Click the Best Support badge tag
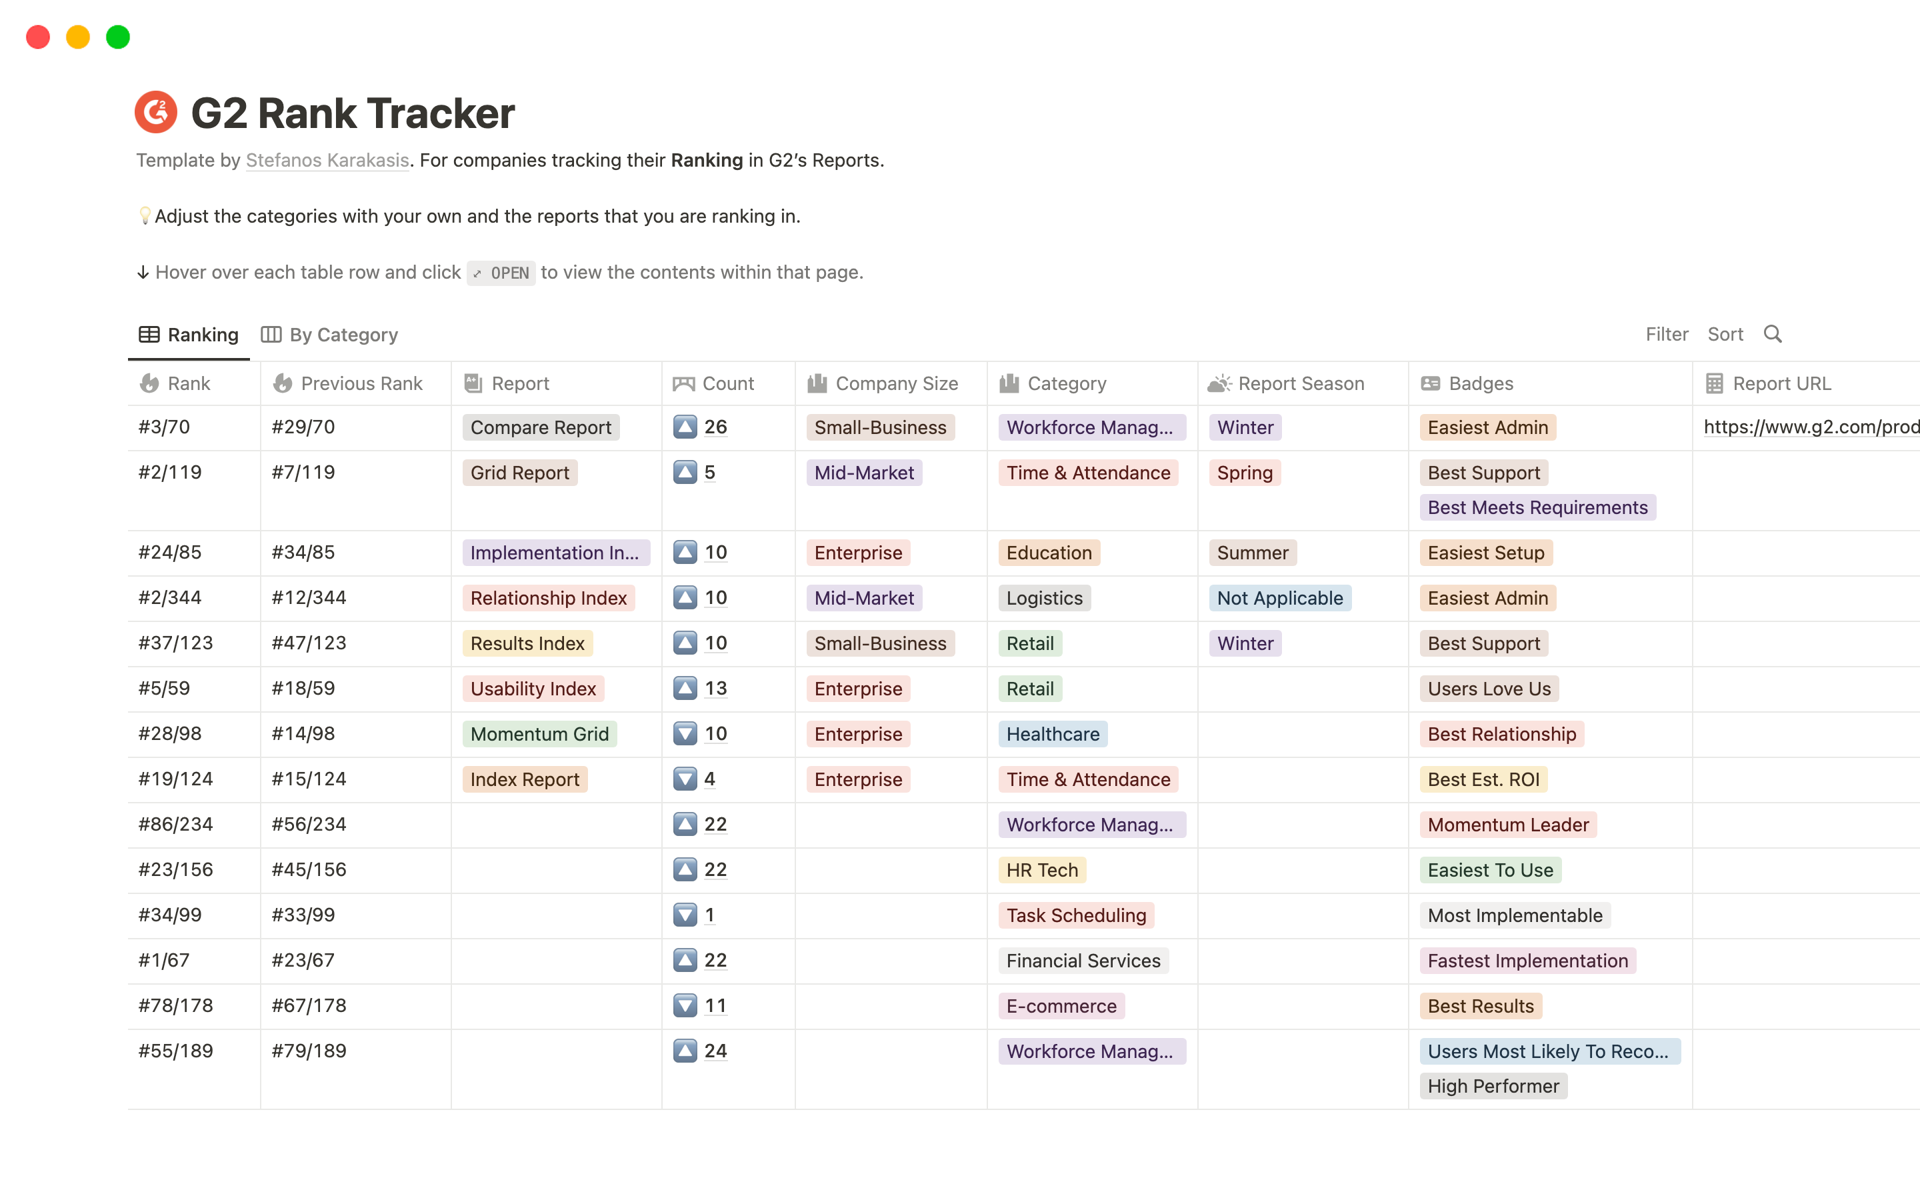The height and width of the screenshot is (1200, 1920). click(x=1483, y=472)
